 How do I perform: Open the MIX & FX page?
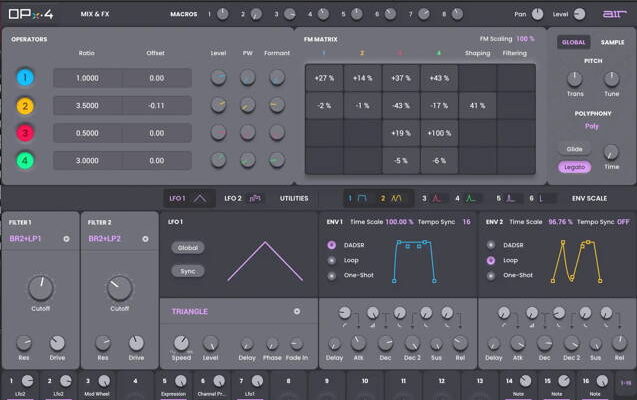(96, 15)
